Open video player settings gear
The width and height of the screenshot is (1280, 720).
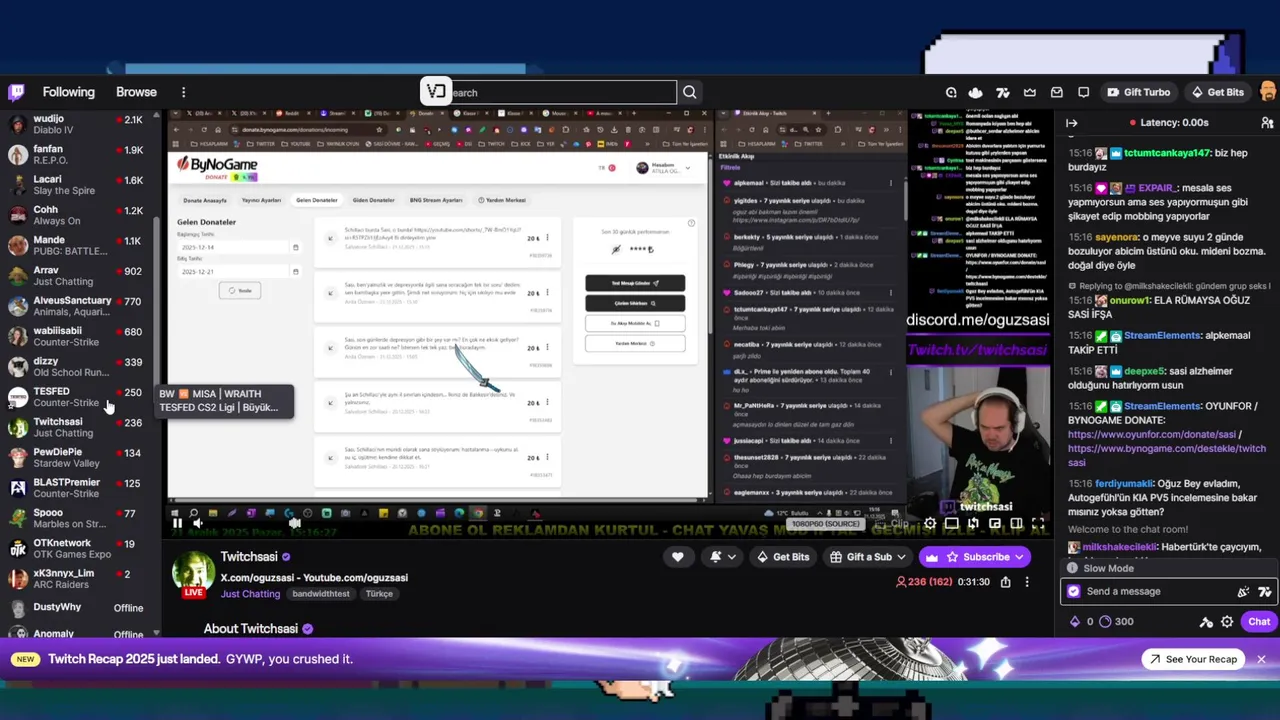point(930,523)
